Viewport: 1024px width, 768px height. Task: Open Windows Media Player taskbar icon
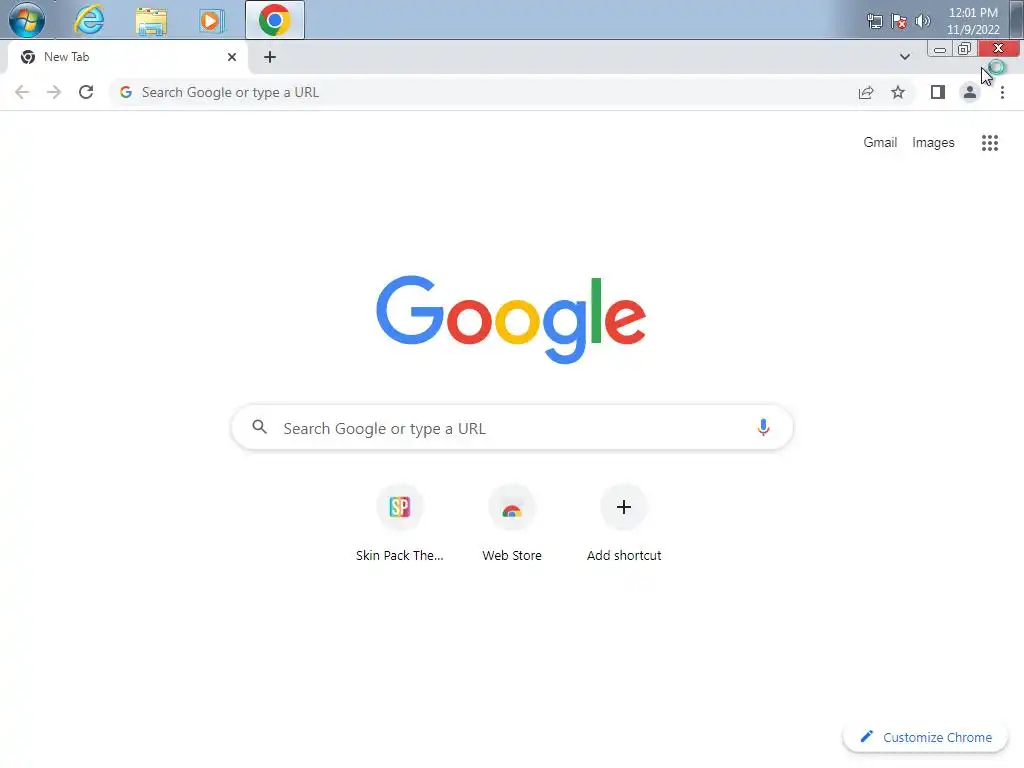tap(212, 21)
